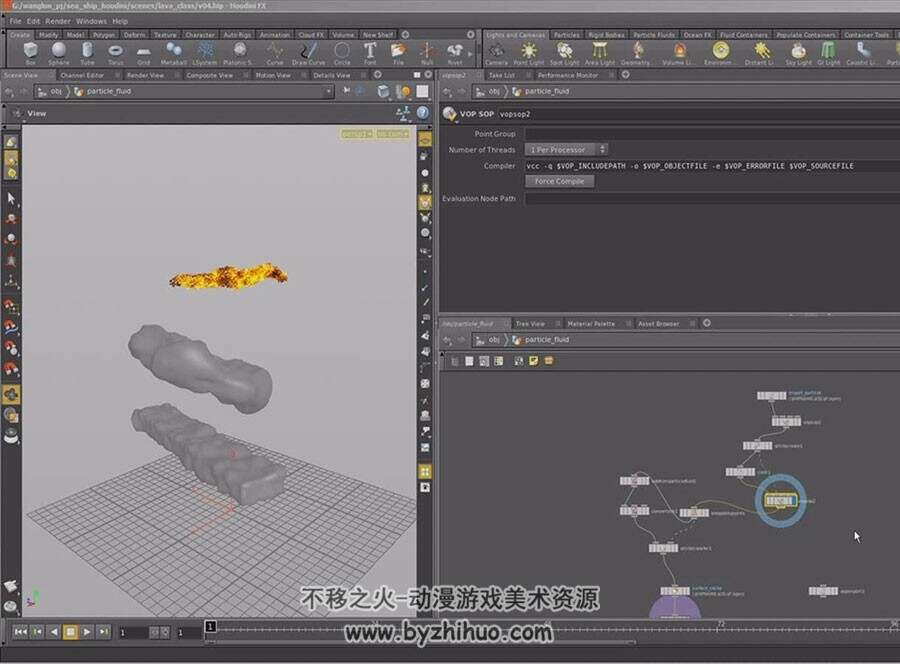This screenshot has height=664, width=900.
Task: Add a Camera from the shelf
Action: click(x=496, y=53)
